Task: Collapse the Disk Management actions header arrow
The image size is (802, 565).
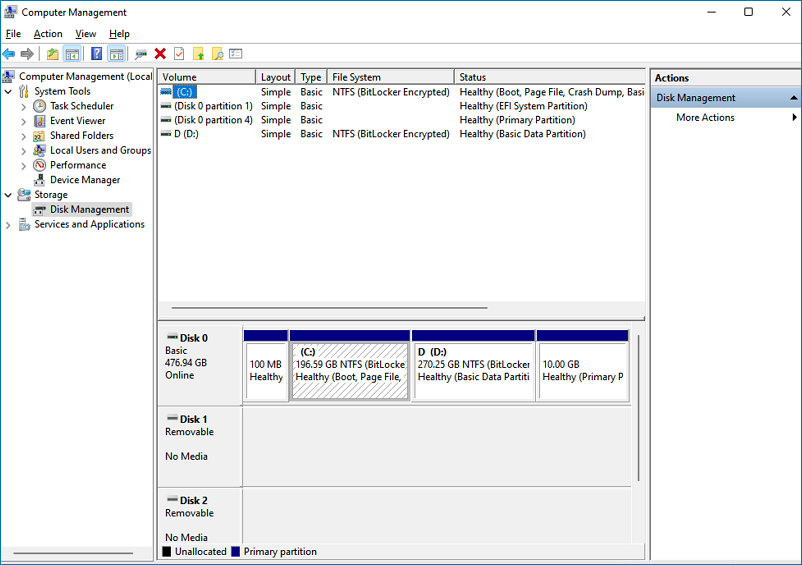Action: [793, 98]
